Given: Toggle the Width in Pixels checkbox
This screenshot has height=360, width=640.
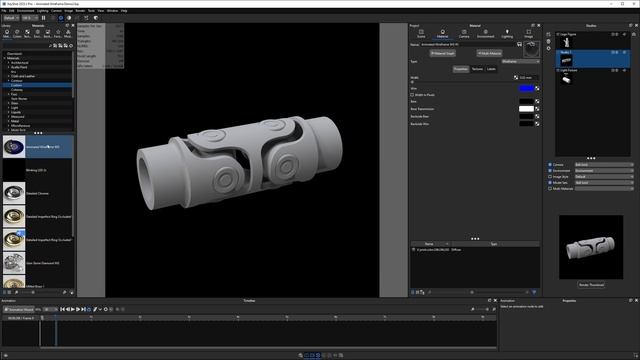Looking at the screenshot, I should pyautogui.click(x=412, y=95).
